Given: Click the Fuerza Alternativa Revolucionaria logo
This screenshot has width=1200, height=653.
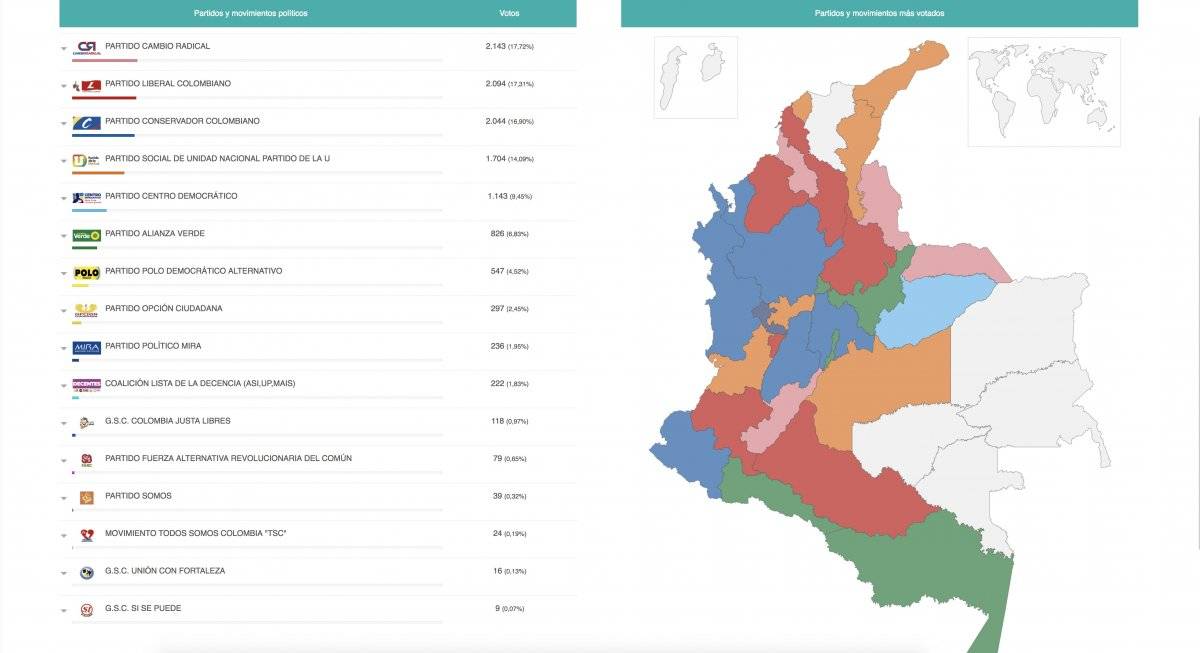Looking at the screenshot, I should coord(87,460).
